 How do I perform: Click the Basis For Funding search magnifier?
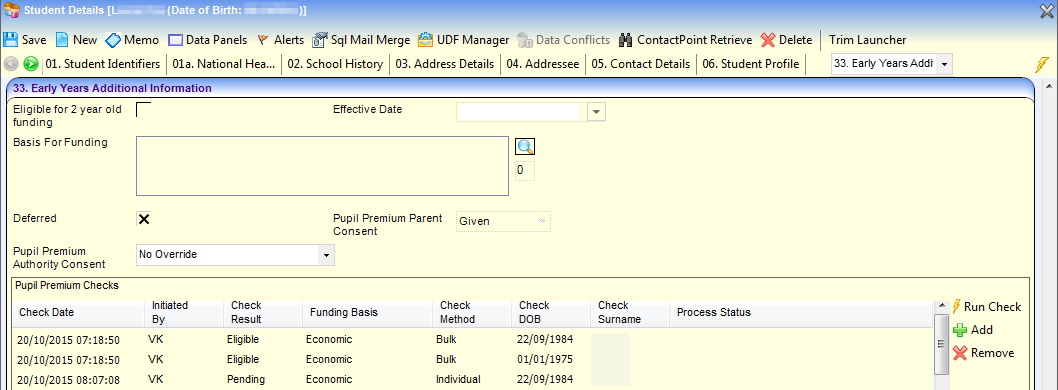(525, 146)
